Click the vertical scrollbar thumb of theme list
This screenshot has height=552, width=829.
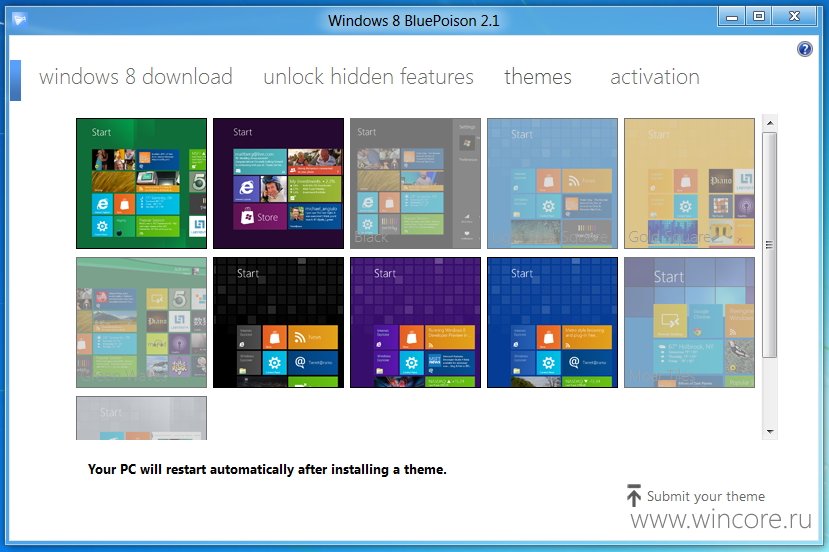click(770, 245)
